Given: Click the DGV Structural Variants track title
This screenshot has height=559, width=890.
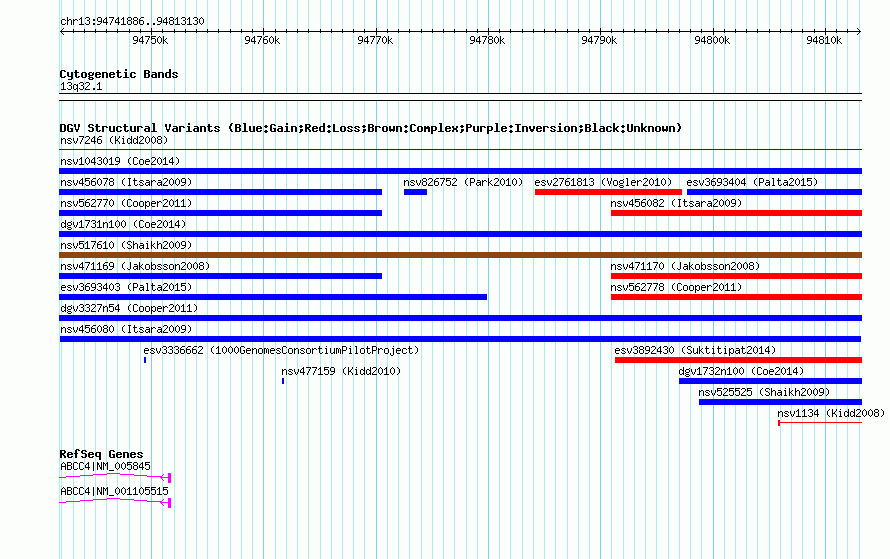Looking at the screenshot, I should pos(371,128).
